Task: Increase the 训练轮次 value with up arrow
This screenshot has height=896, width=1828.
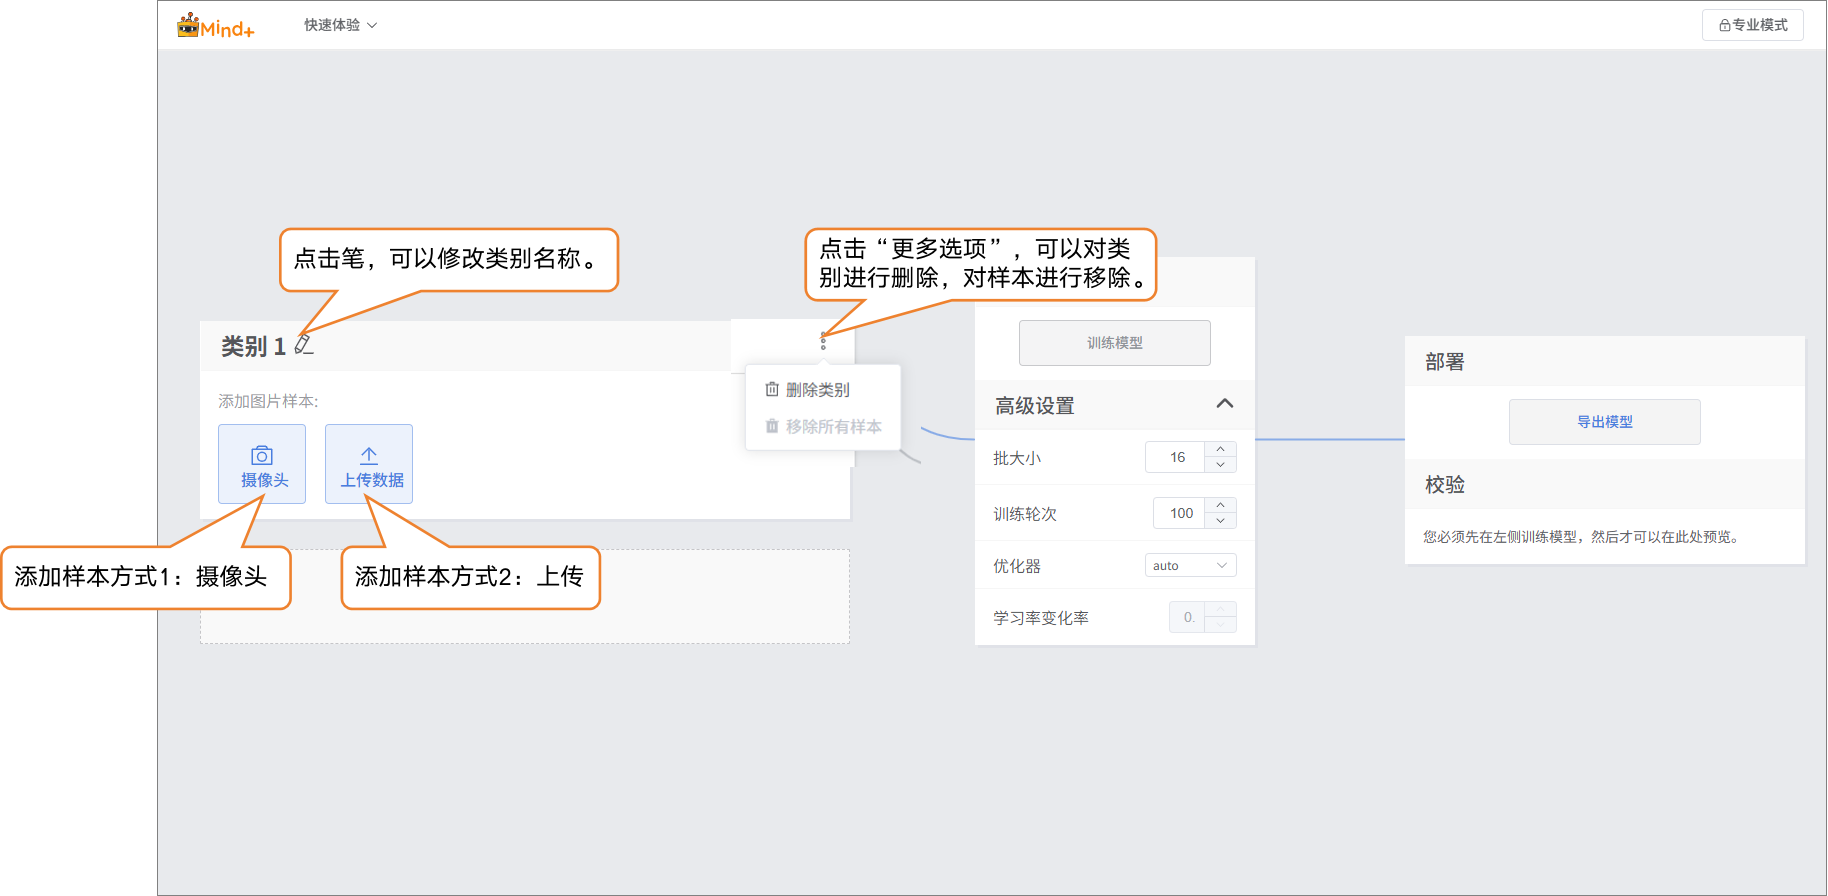Action: 1220,505
